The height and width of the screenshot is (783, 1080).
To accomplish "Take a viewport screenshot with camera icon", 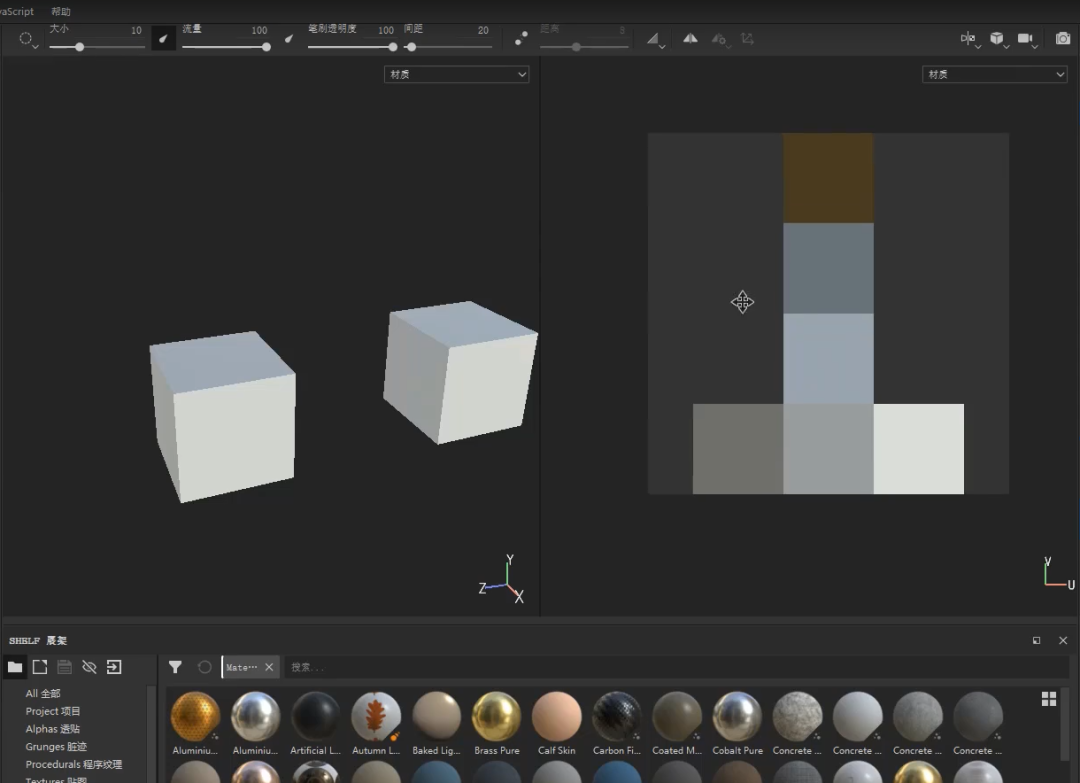I will [1062, 39].
